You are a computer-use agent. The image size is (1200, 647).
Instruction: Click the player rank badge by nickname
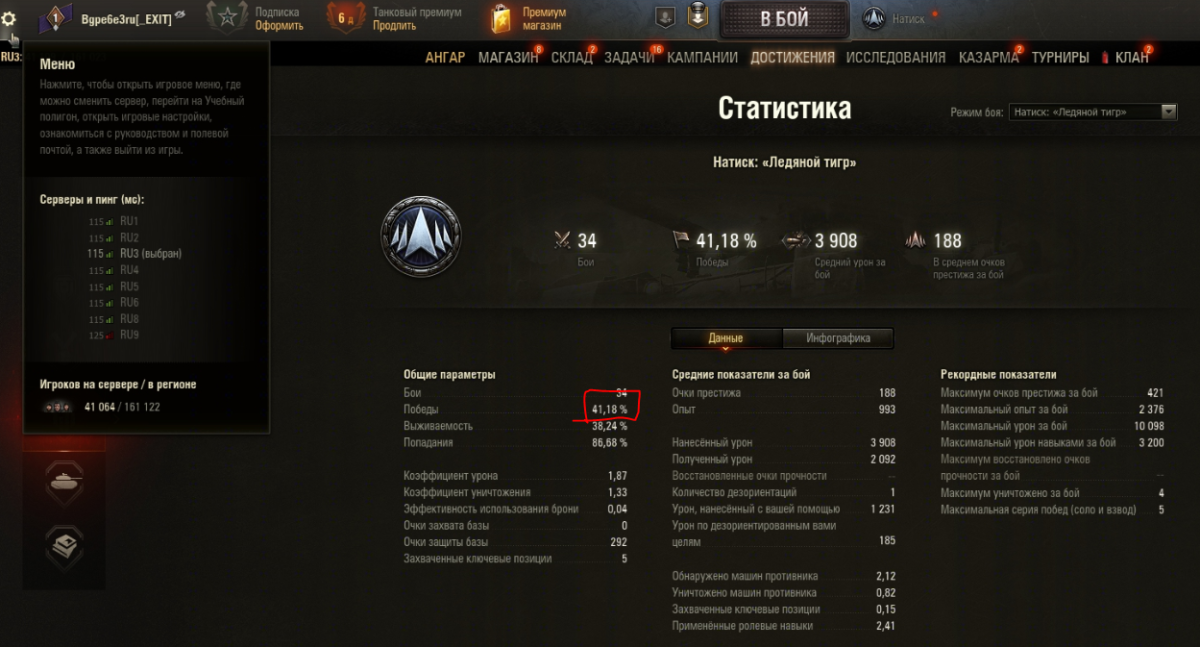tap(57, 18)
